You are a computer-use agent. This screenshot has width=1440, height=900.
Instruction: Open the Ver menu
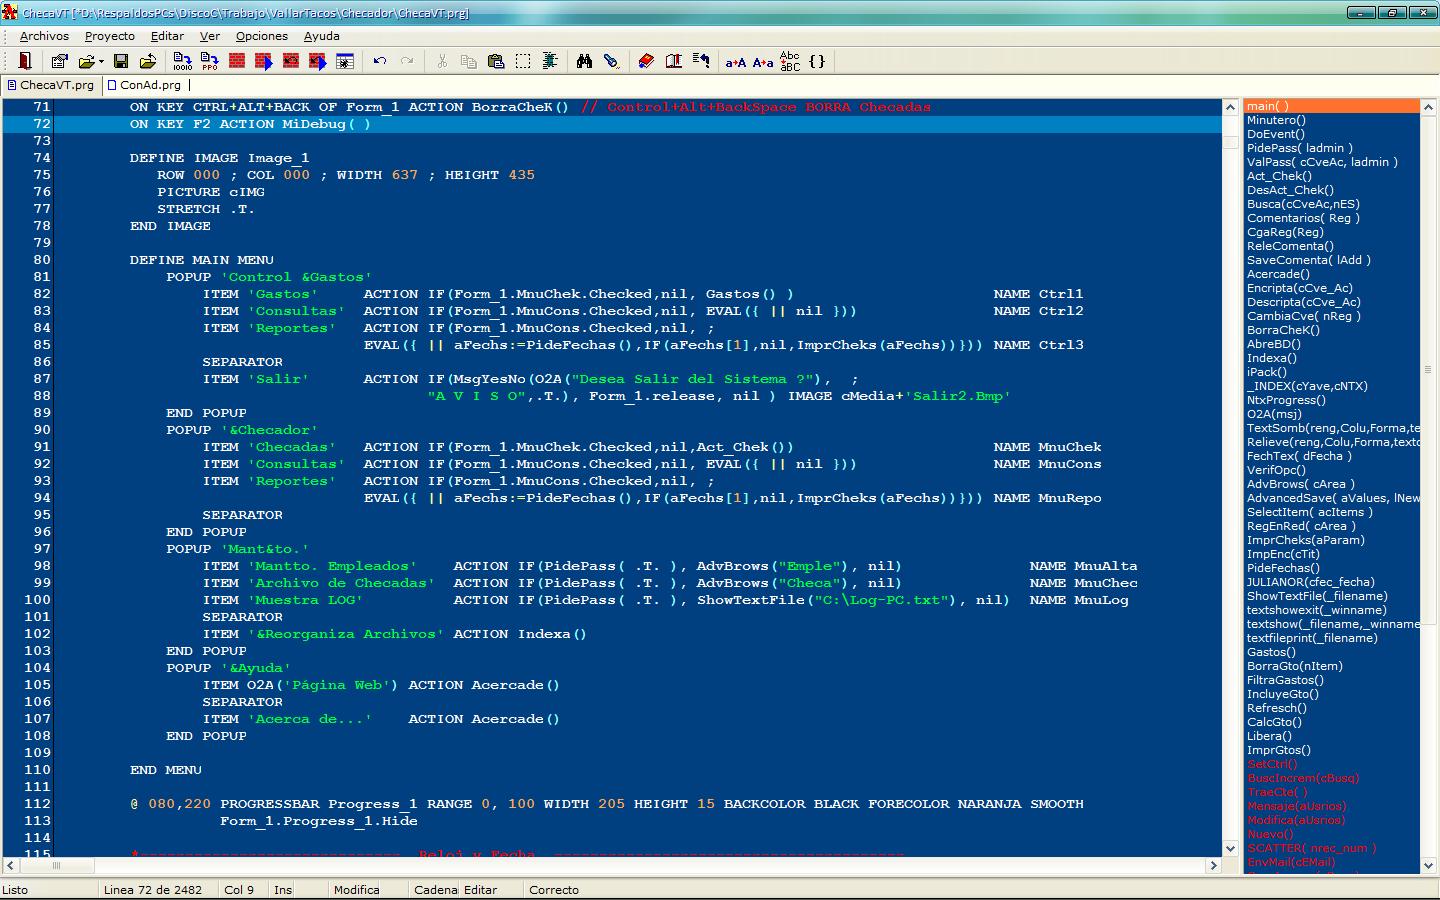tap(209, 36)
